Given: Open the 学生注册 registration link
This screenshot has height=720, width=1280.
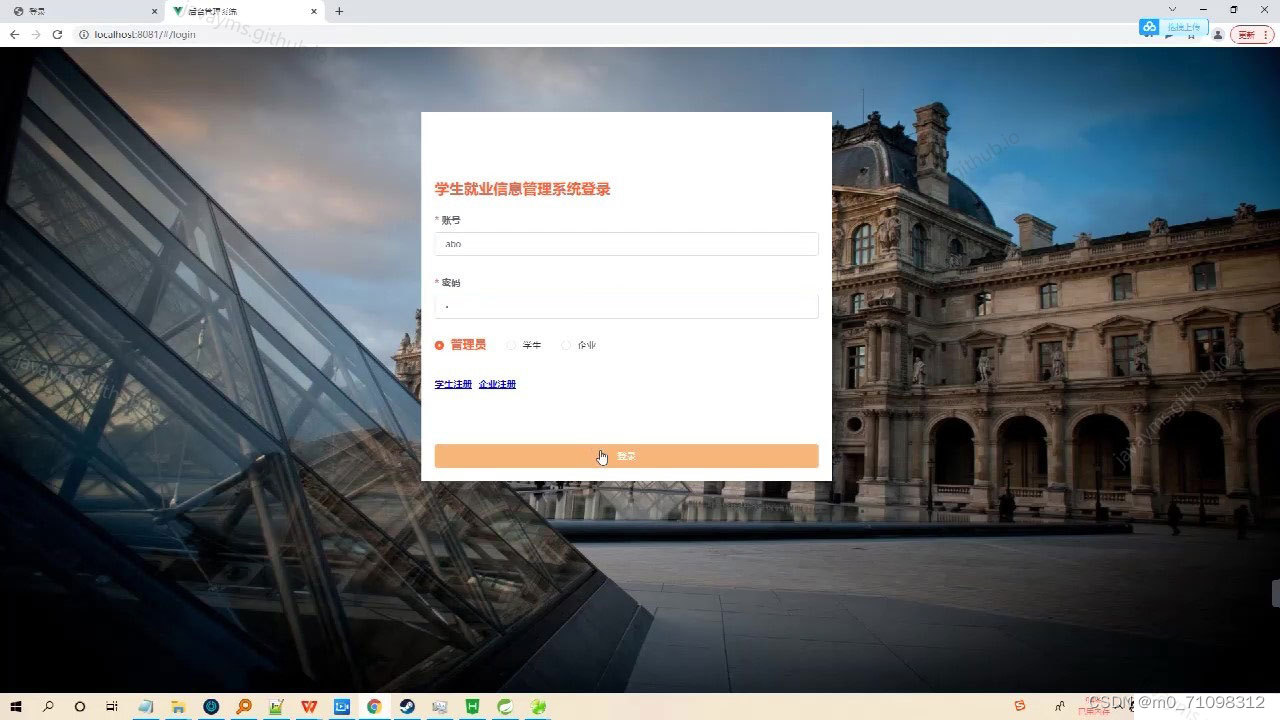Looking at the screenshot, I should (x=452, y=384).
